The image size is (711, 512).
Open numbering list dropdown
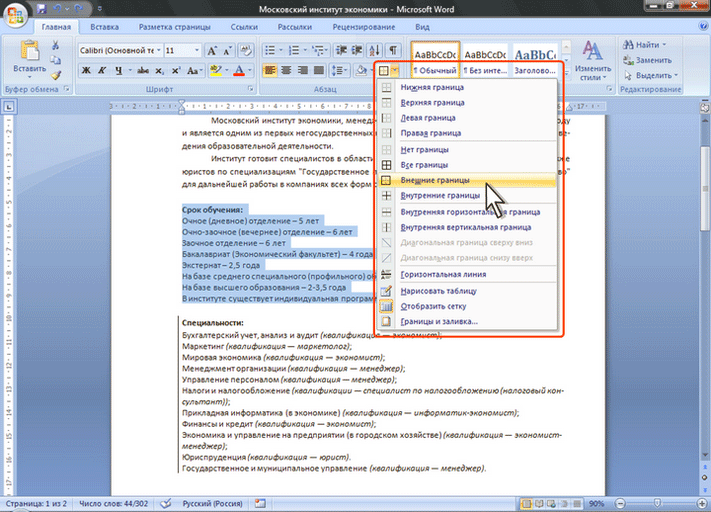[x=305, y=50]
